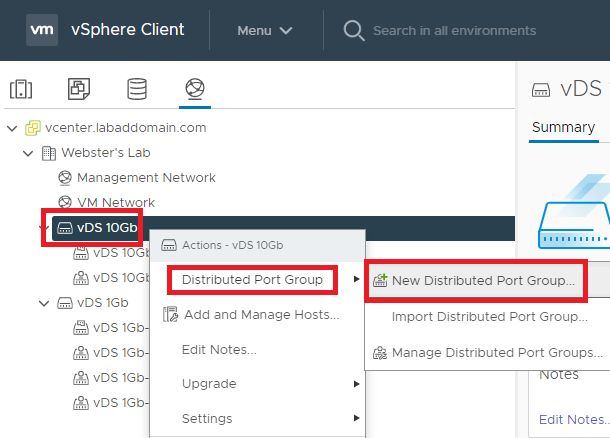Click the Management Network icon

point(65,178)
